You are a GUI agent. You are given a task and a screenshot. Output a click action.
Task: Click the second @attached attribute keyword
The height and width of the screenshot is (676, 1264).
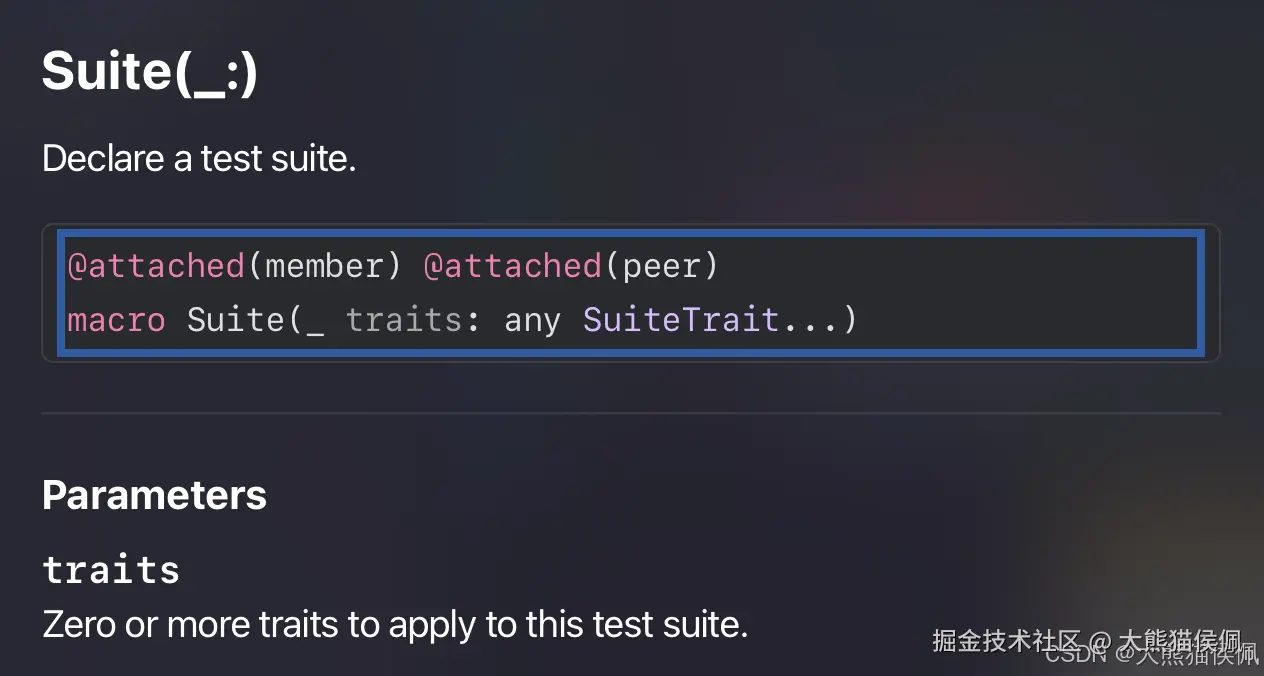pyautogui.click(x=512, y=266)
